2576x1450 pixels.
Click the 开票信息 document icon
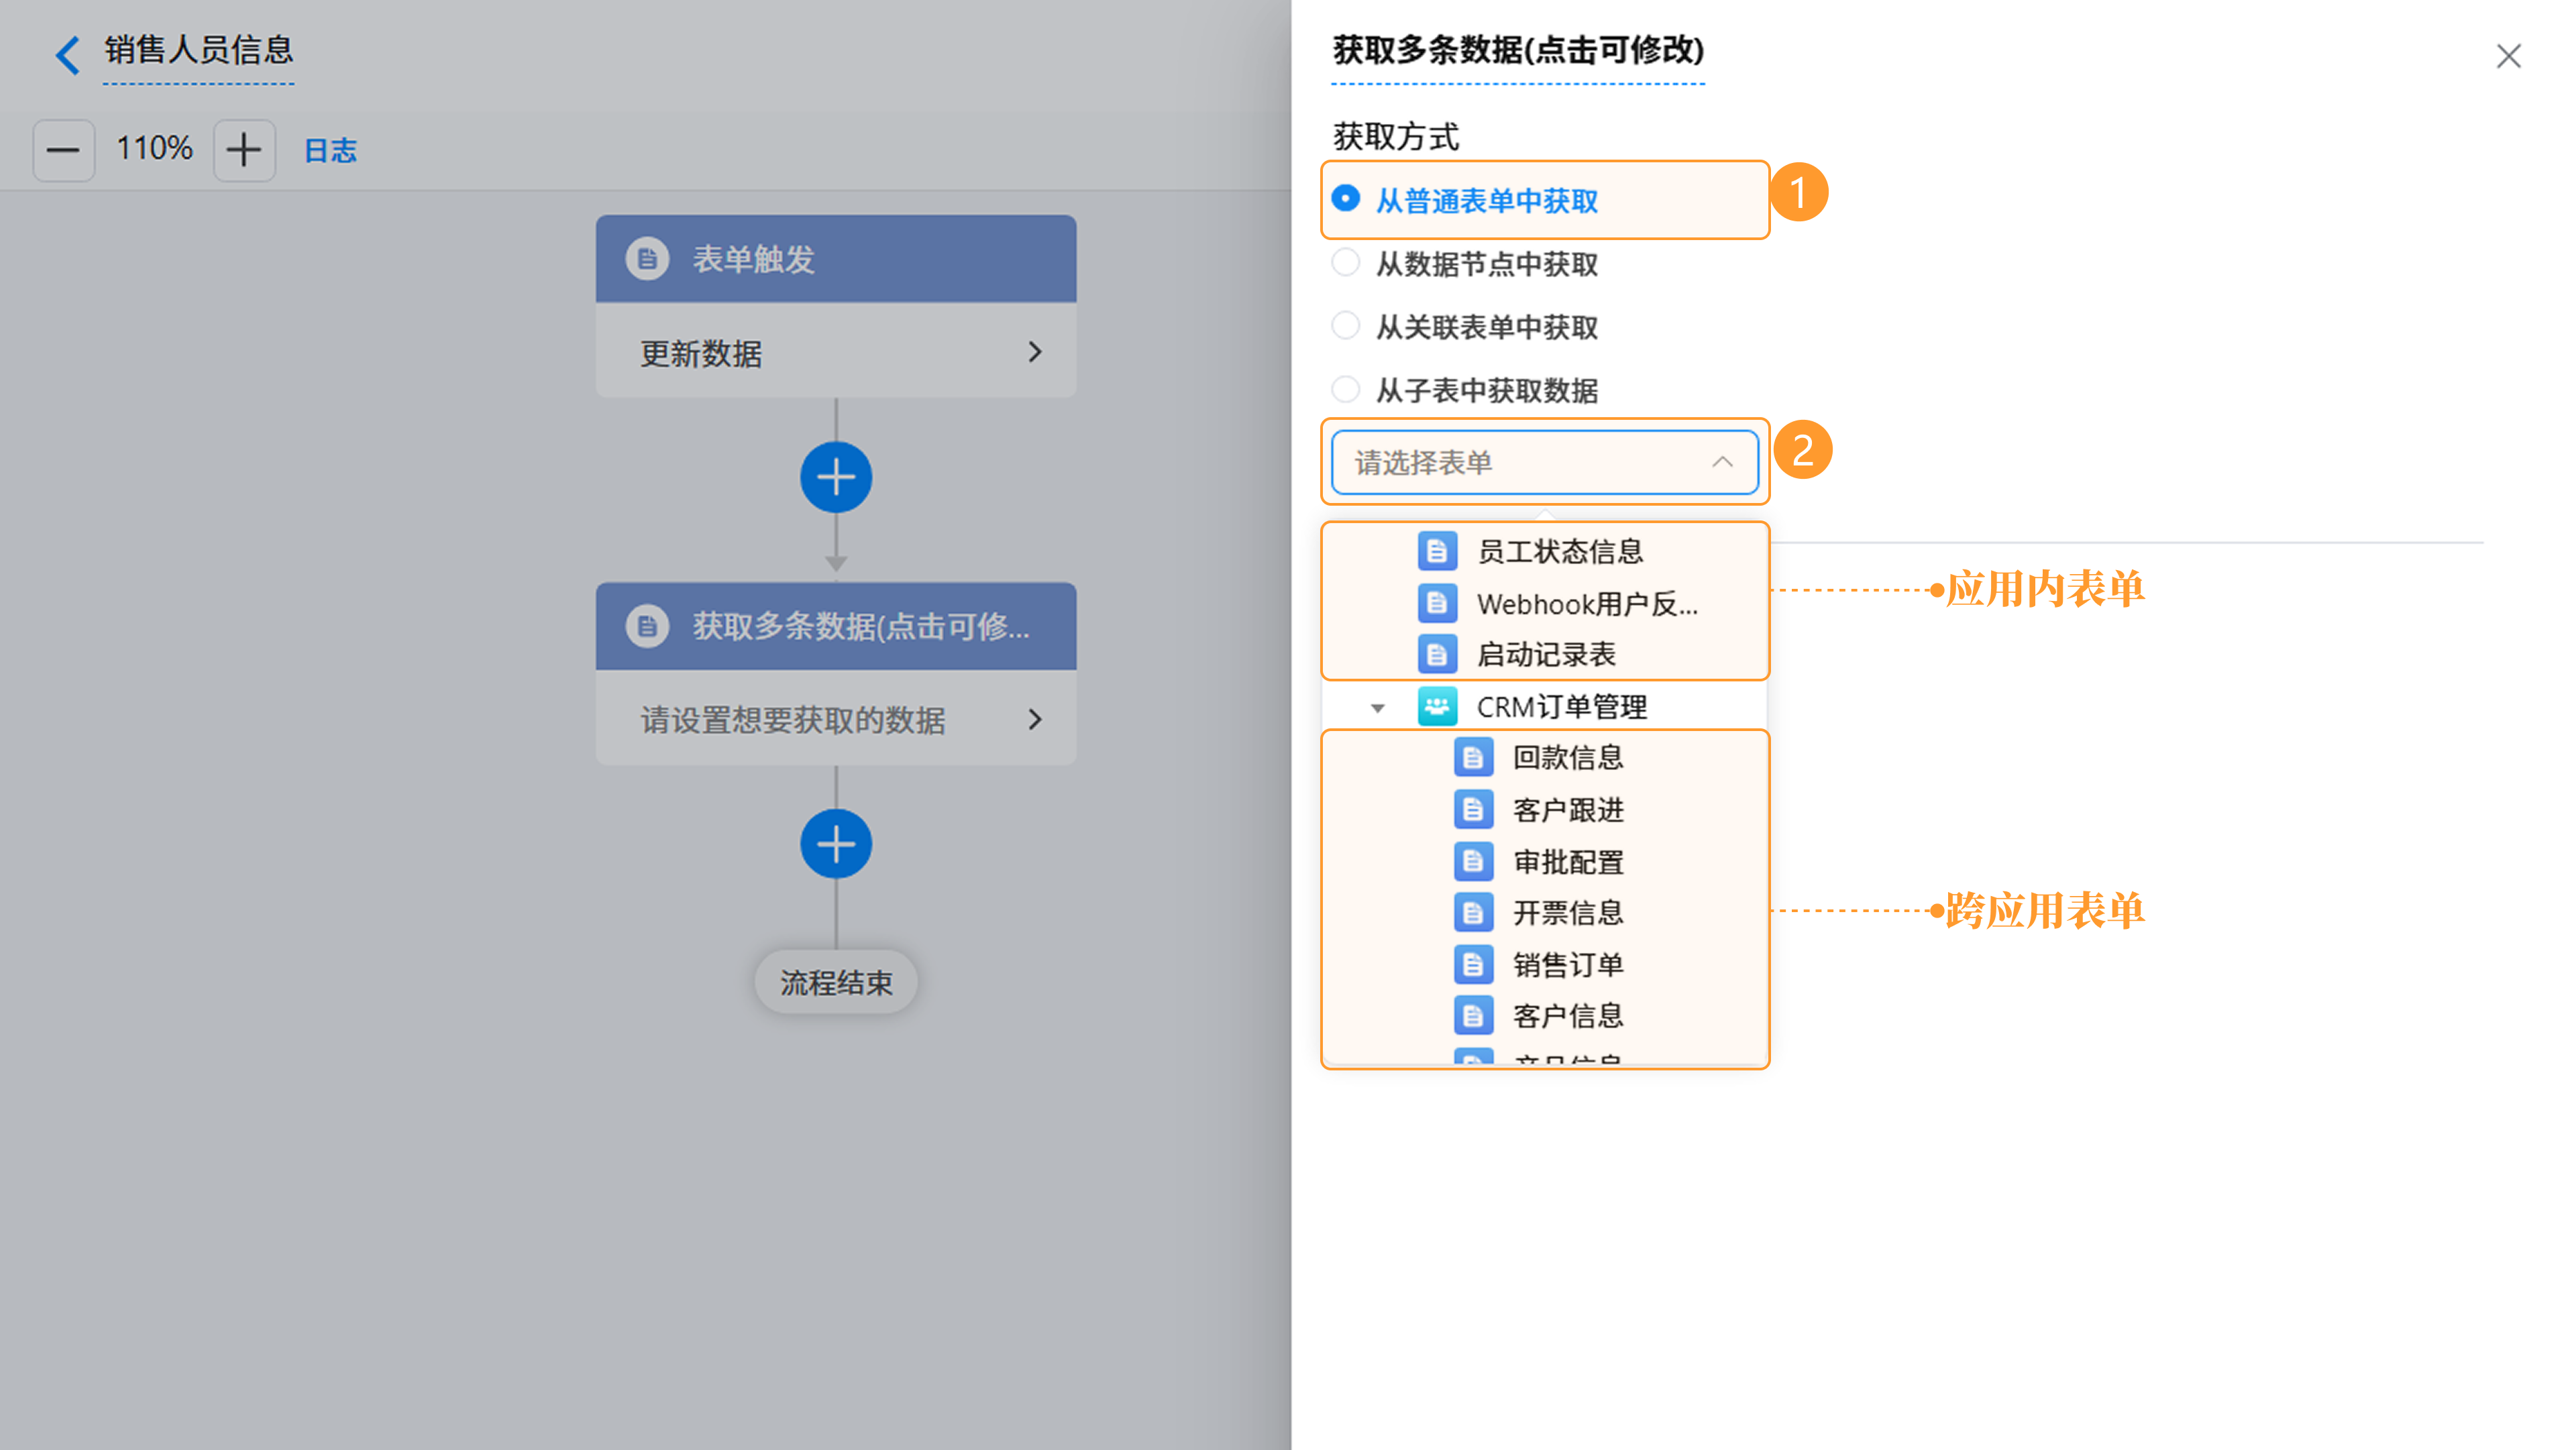point(1473,912)
